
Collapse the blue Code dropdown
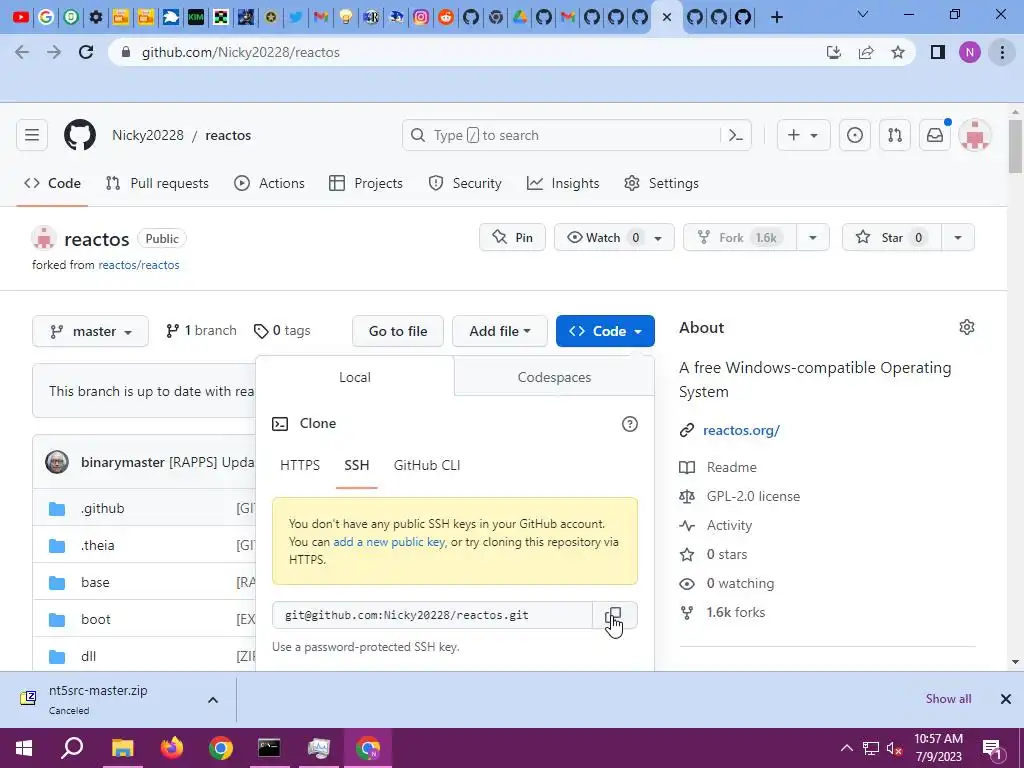(x=605, y=331)
